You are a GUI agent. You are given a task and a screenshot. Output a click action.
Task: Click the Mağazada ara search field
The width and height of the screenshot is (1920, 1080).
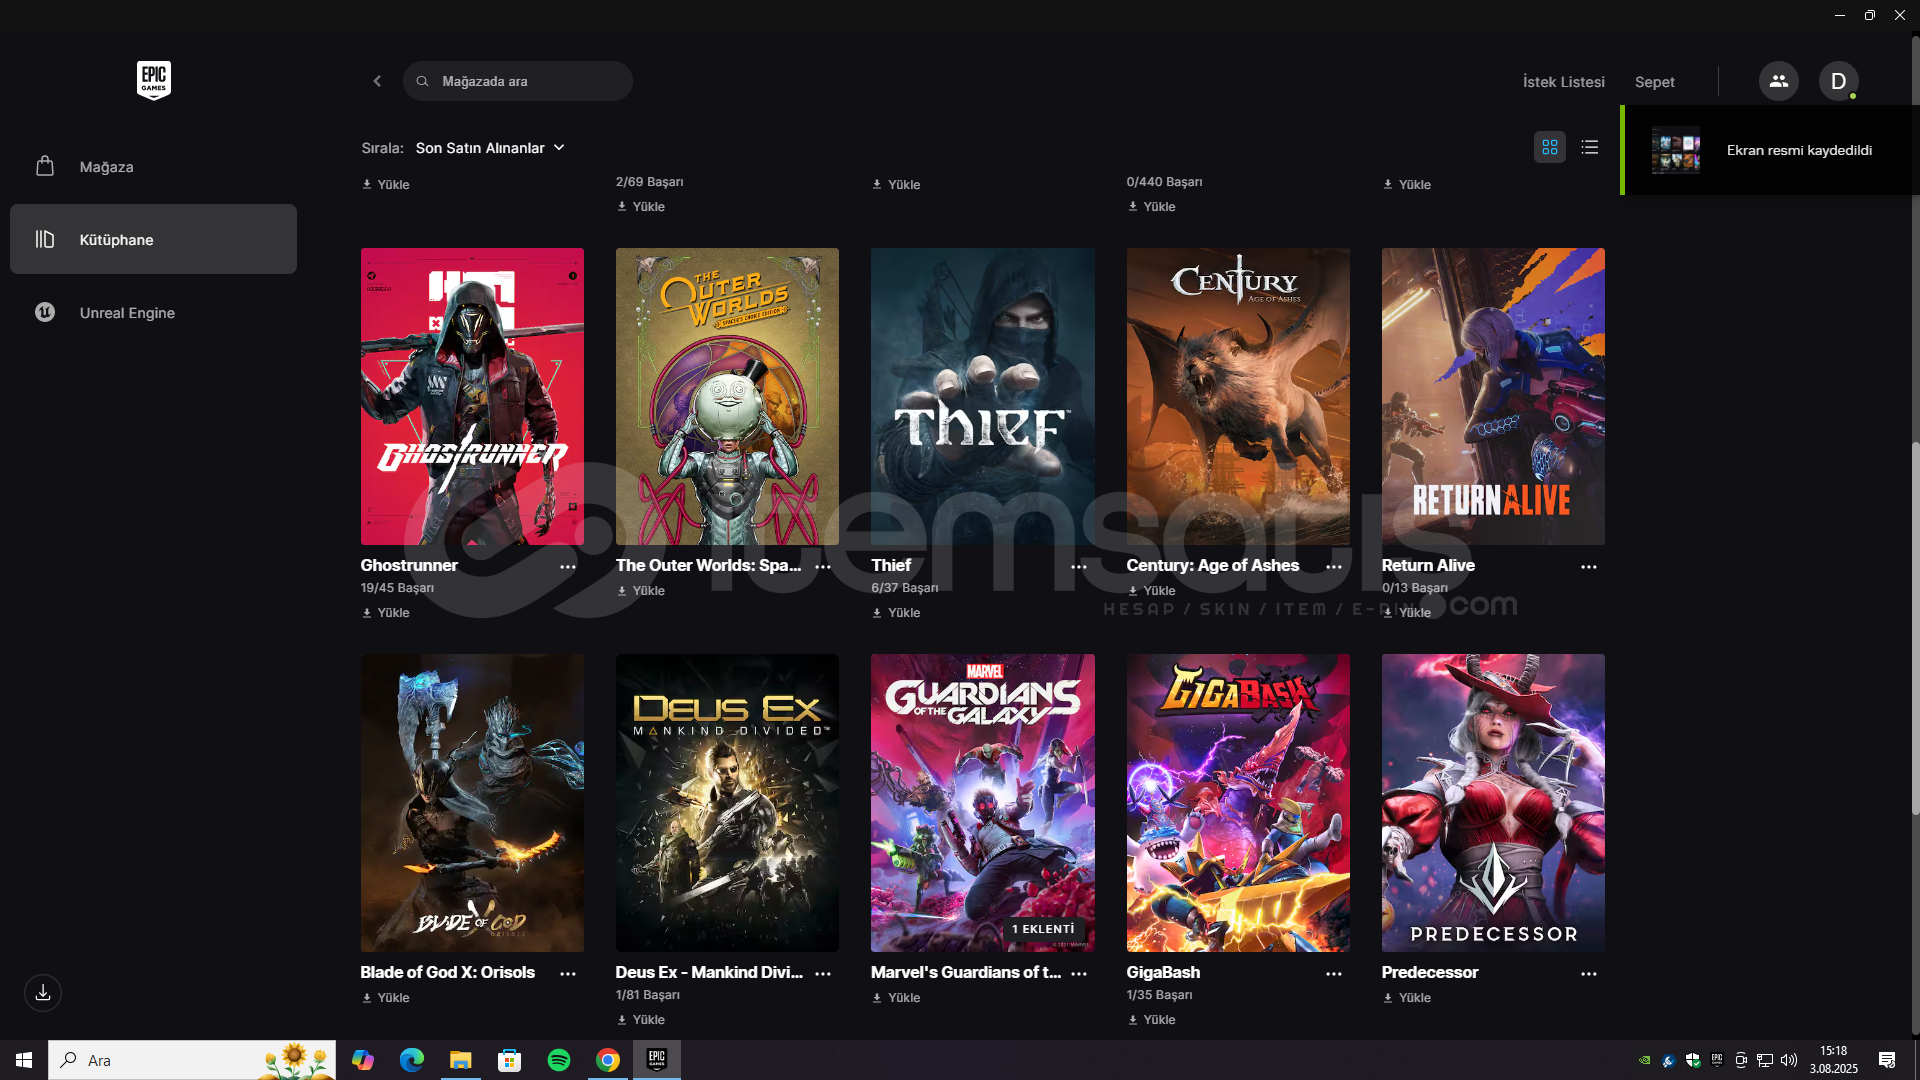point(518,81)
